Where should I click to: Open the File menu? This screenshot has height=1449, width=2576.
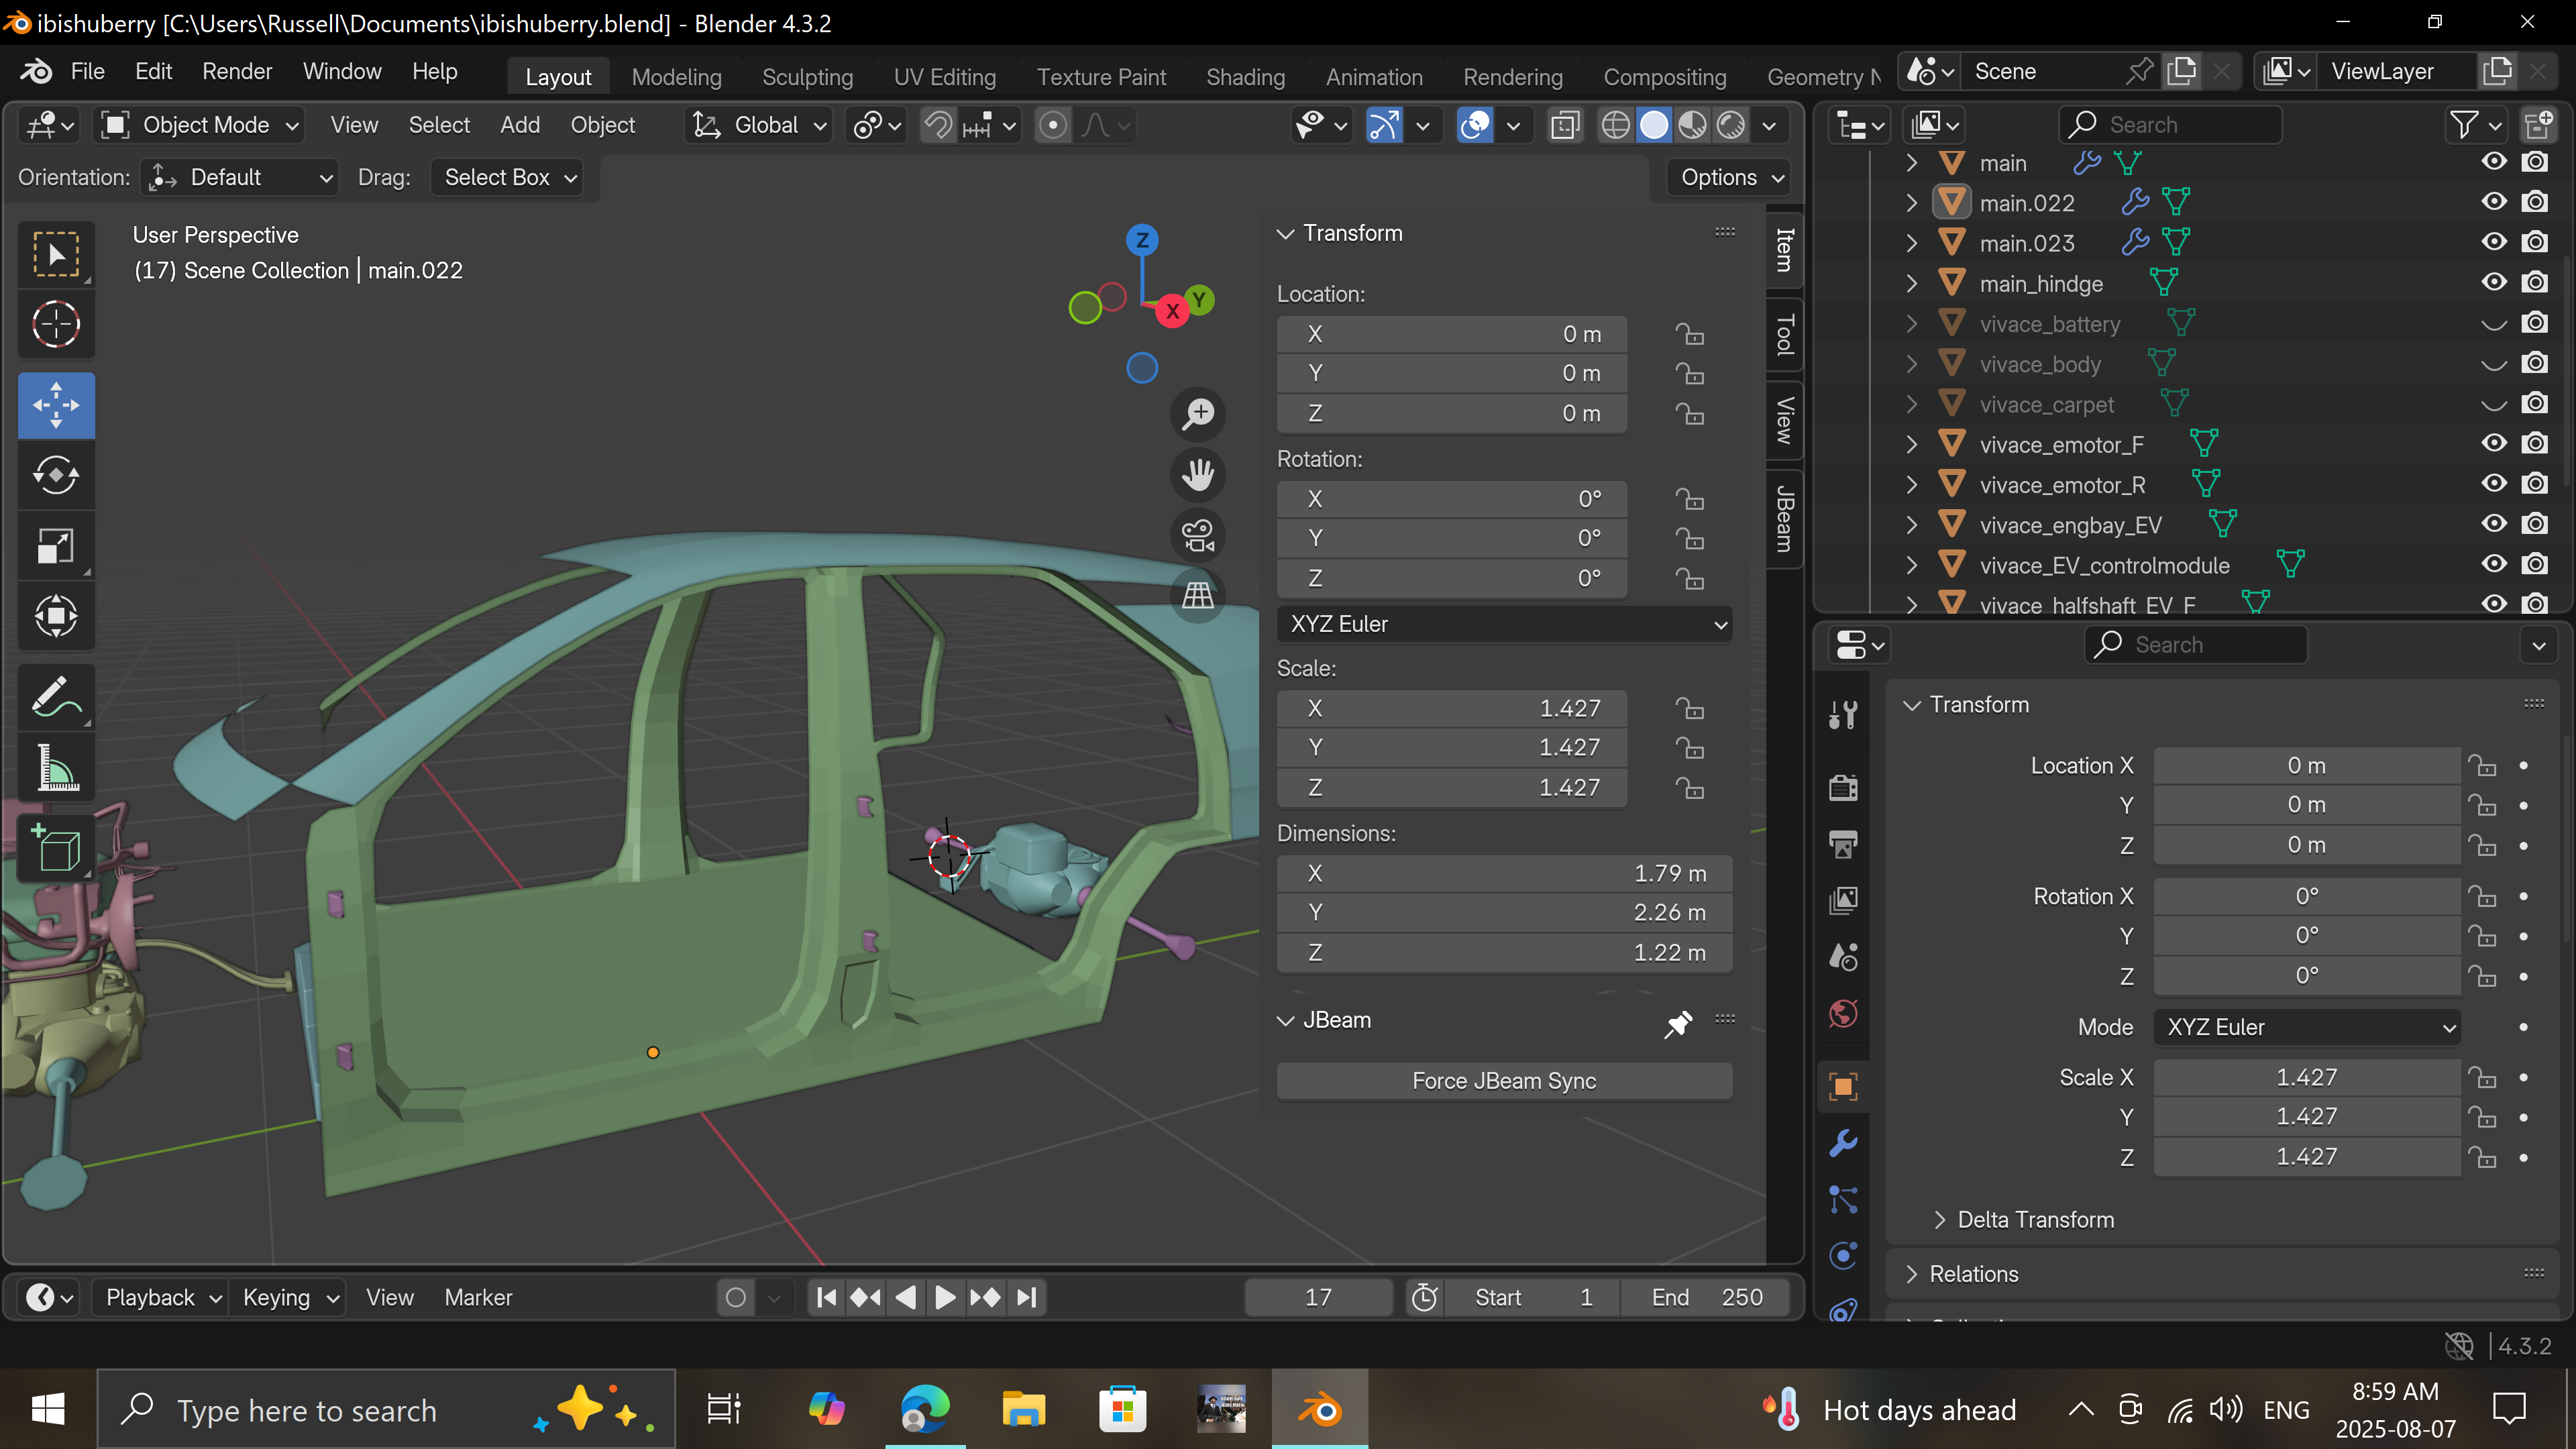point(87,71)
